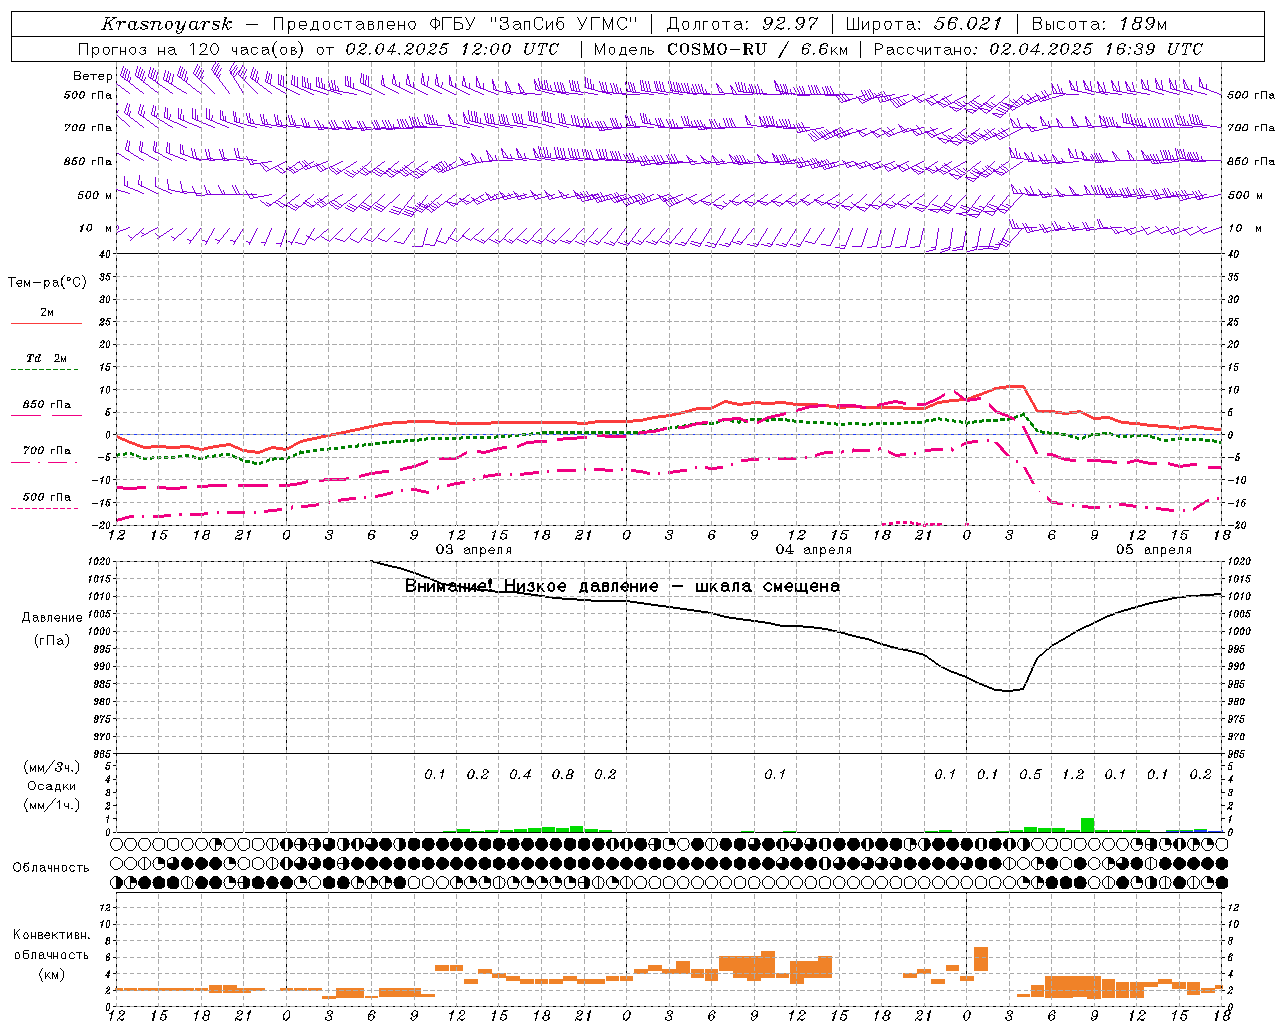The width and height of the screenshot is (1280, 1024).
Task: Click the "Конвективн." convective cloud label
Action: (x=51, y=935)
